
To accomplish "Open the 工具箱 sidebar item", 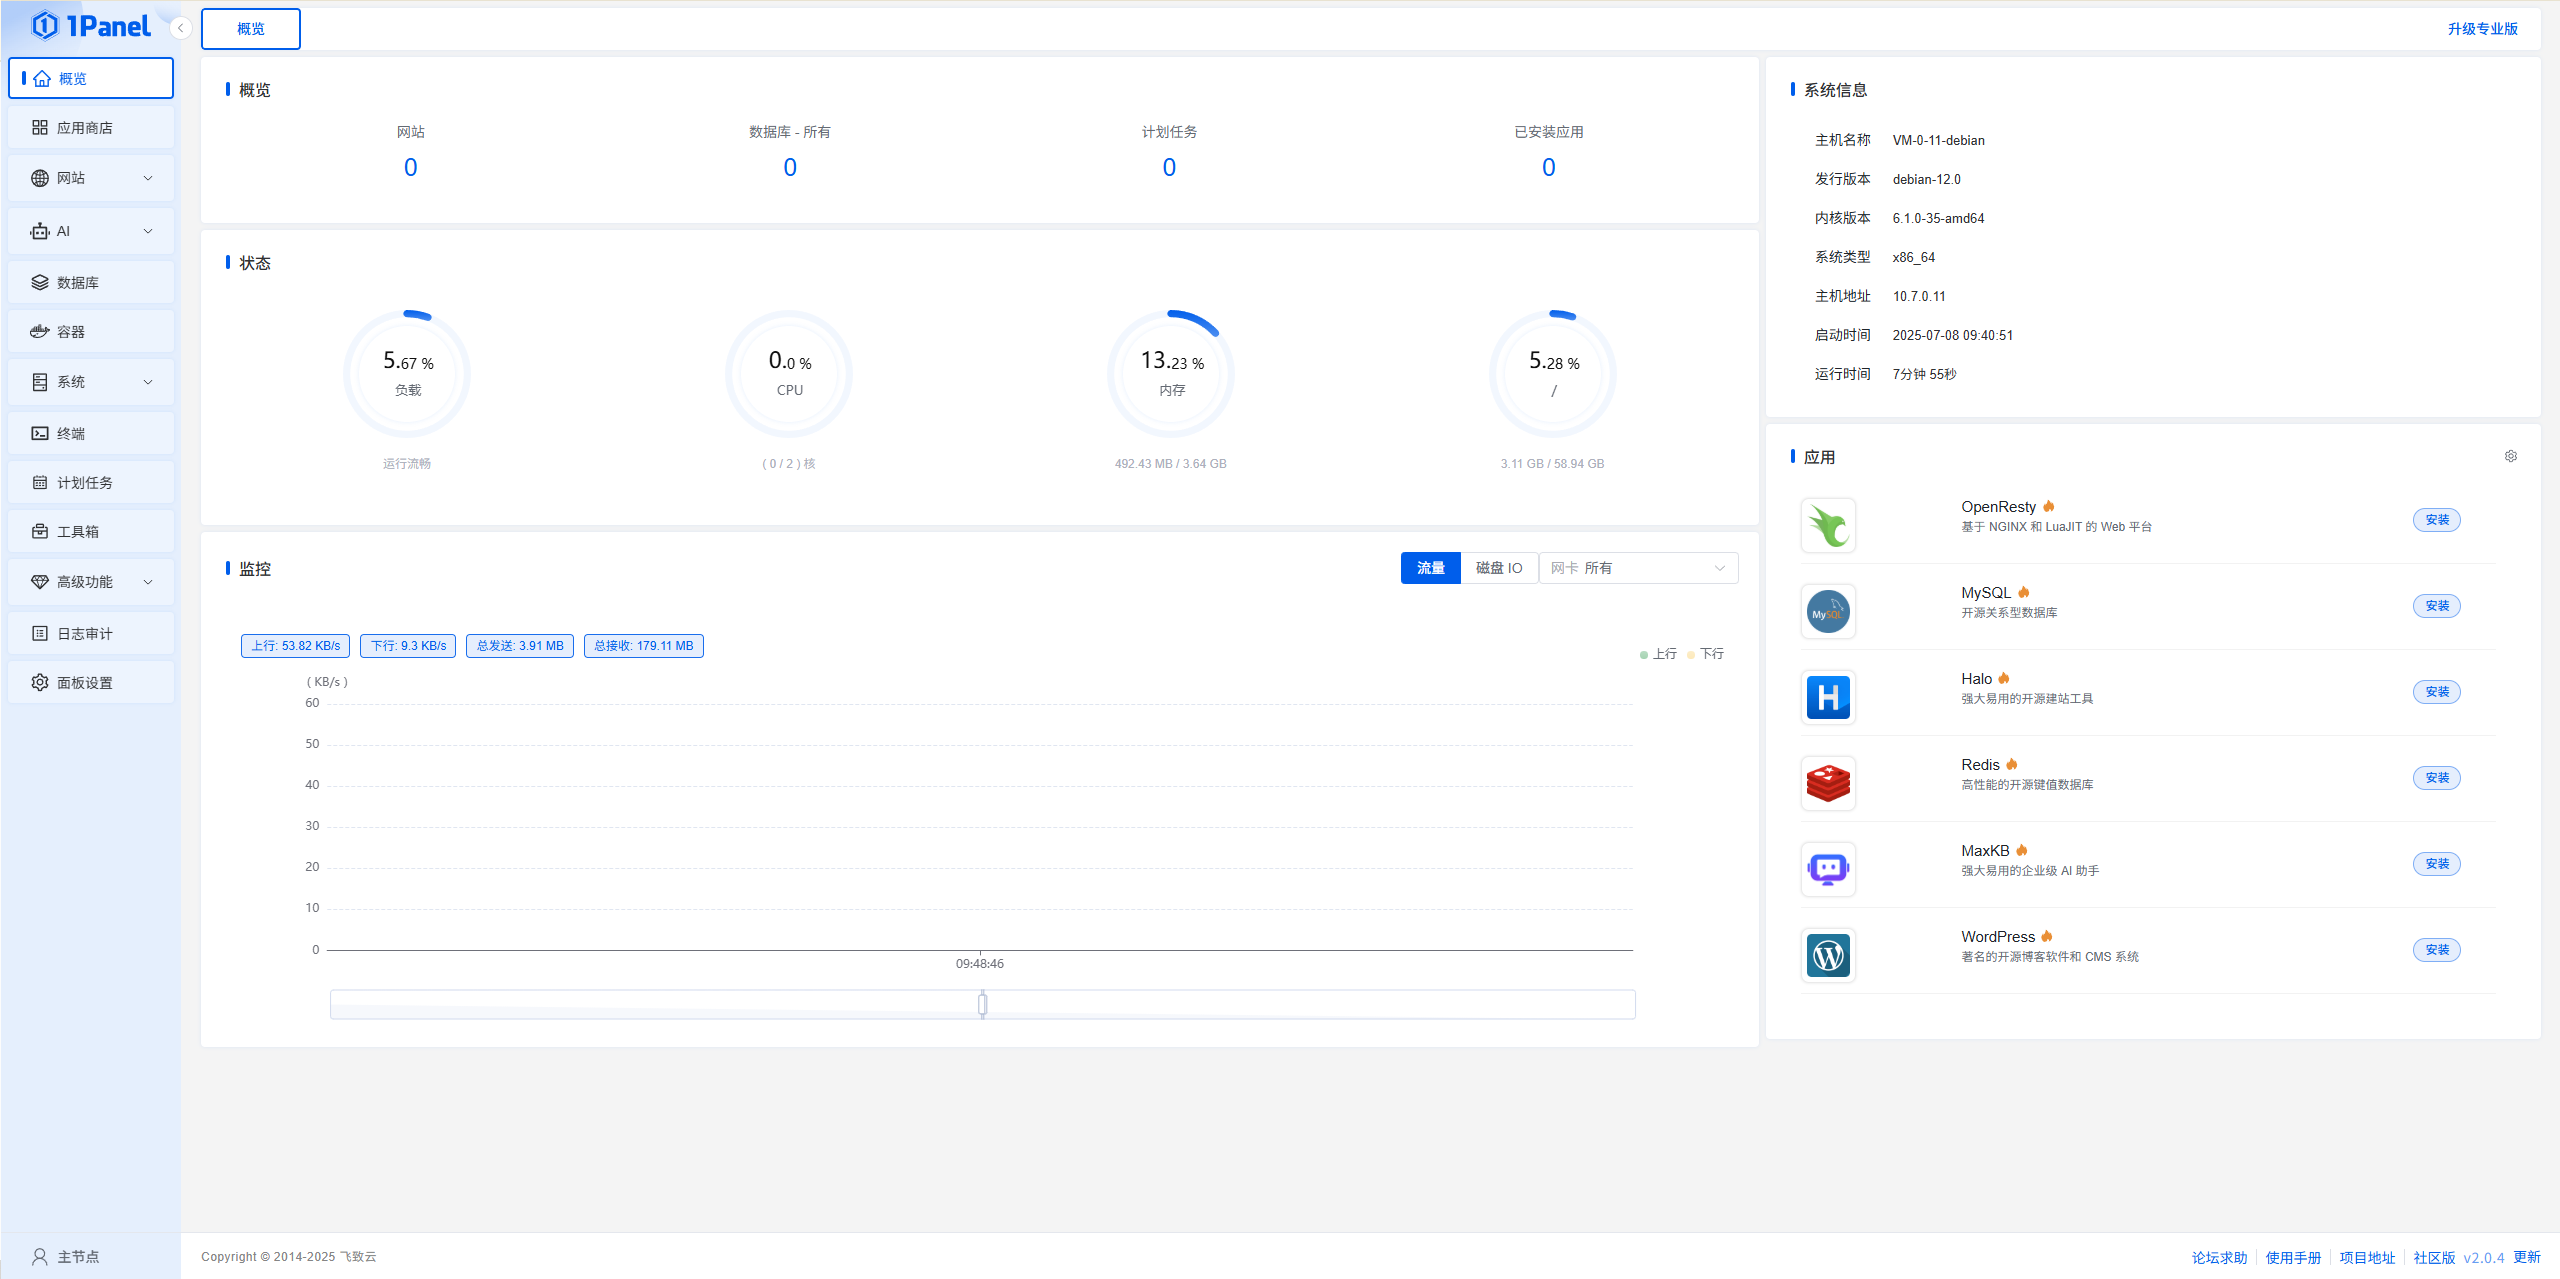I will click(x=90, y=531).
